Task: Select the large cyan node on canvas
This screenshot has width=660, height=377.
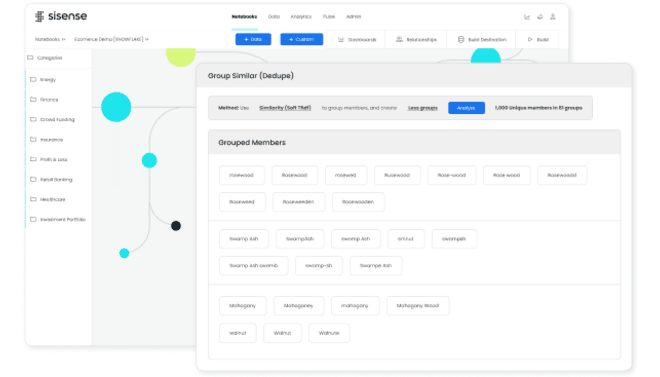Action: pos(116,107)
